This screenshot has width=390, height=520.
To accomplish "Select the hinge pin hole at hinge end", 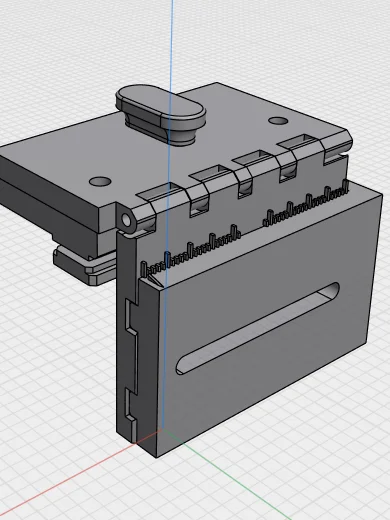I will pyautogui.click(x=126, y=220).
